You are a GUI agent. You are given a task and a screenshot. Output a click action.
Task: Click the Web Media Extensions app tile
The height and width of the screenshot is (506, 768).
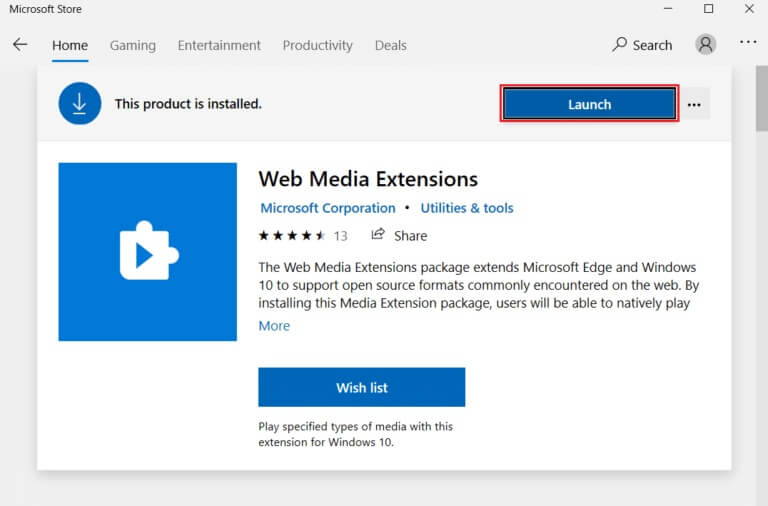(x=147, y=252)
